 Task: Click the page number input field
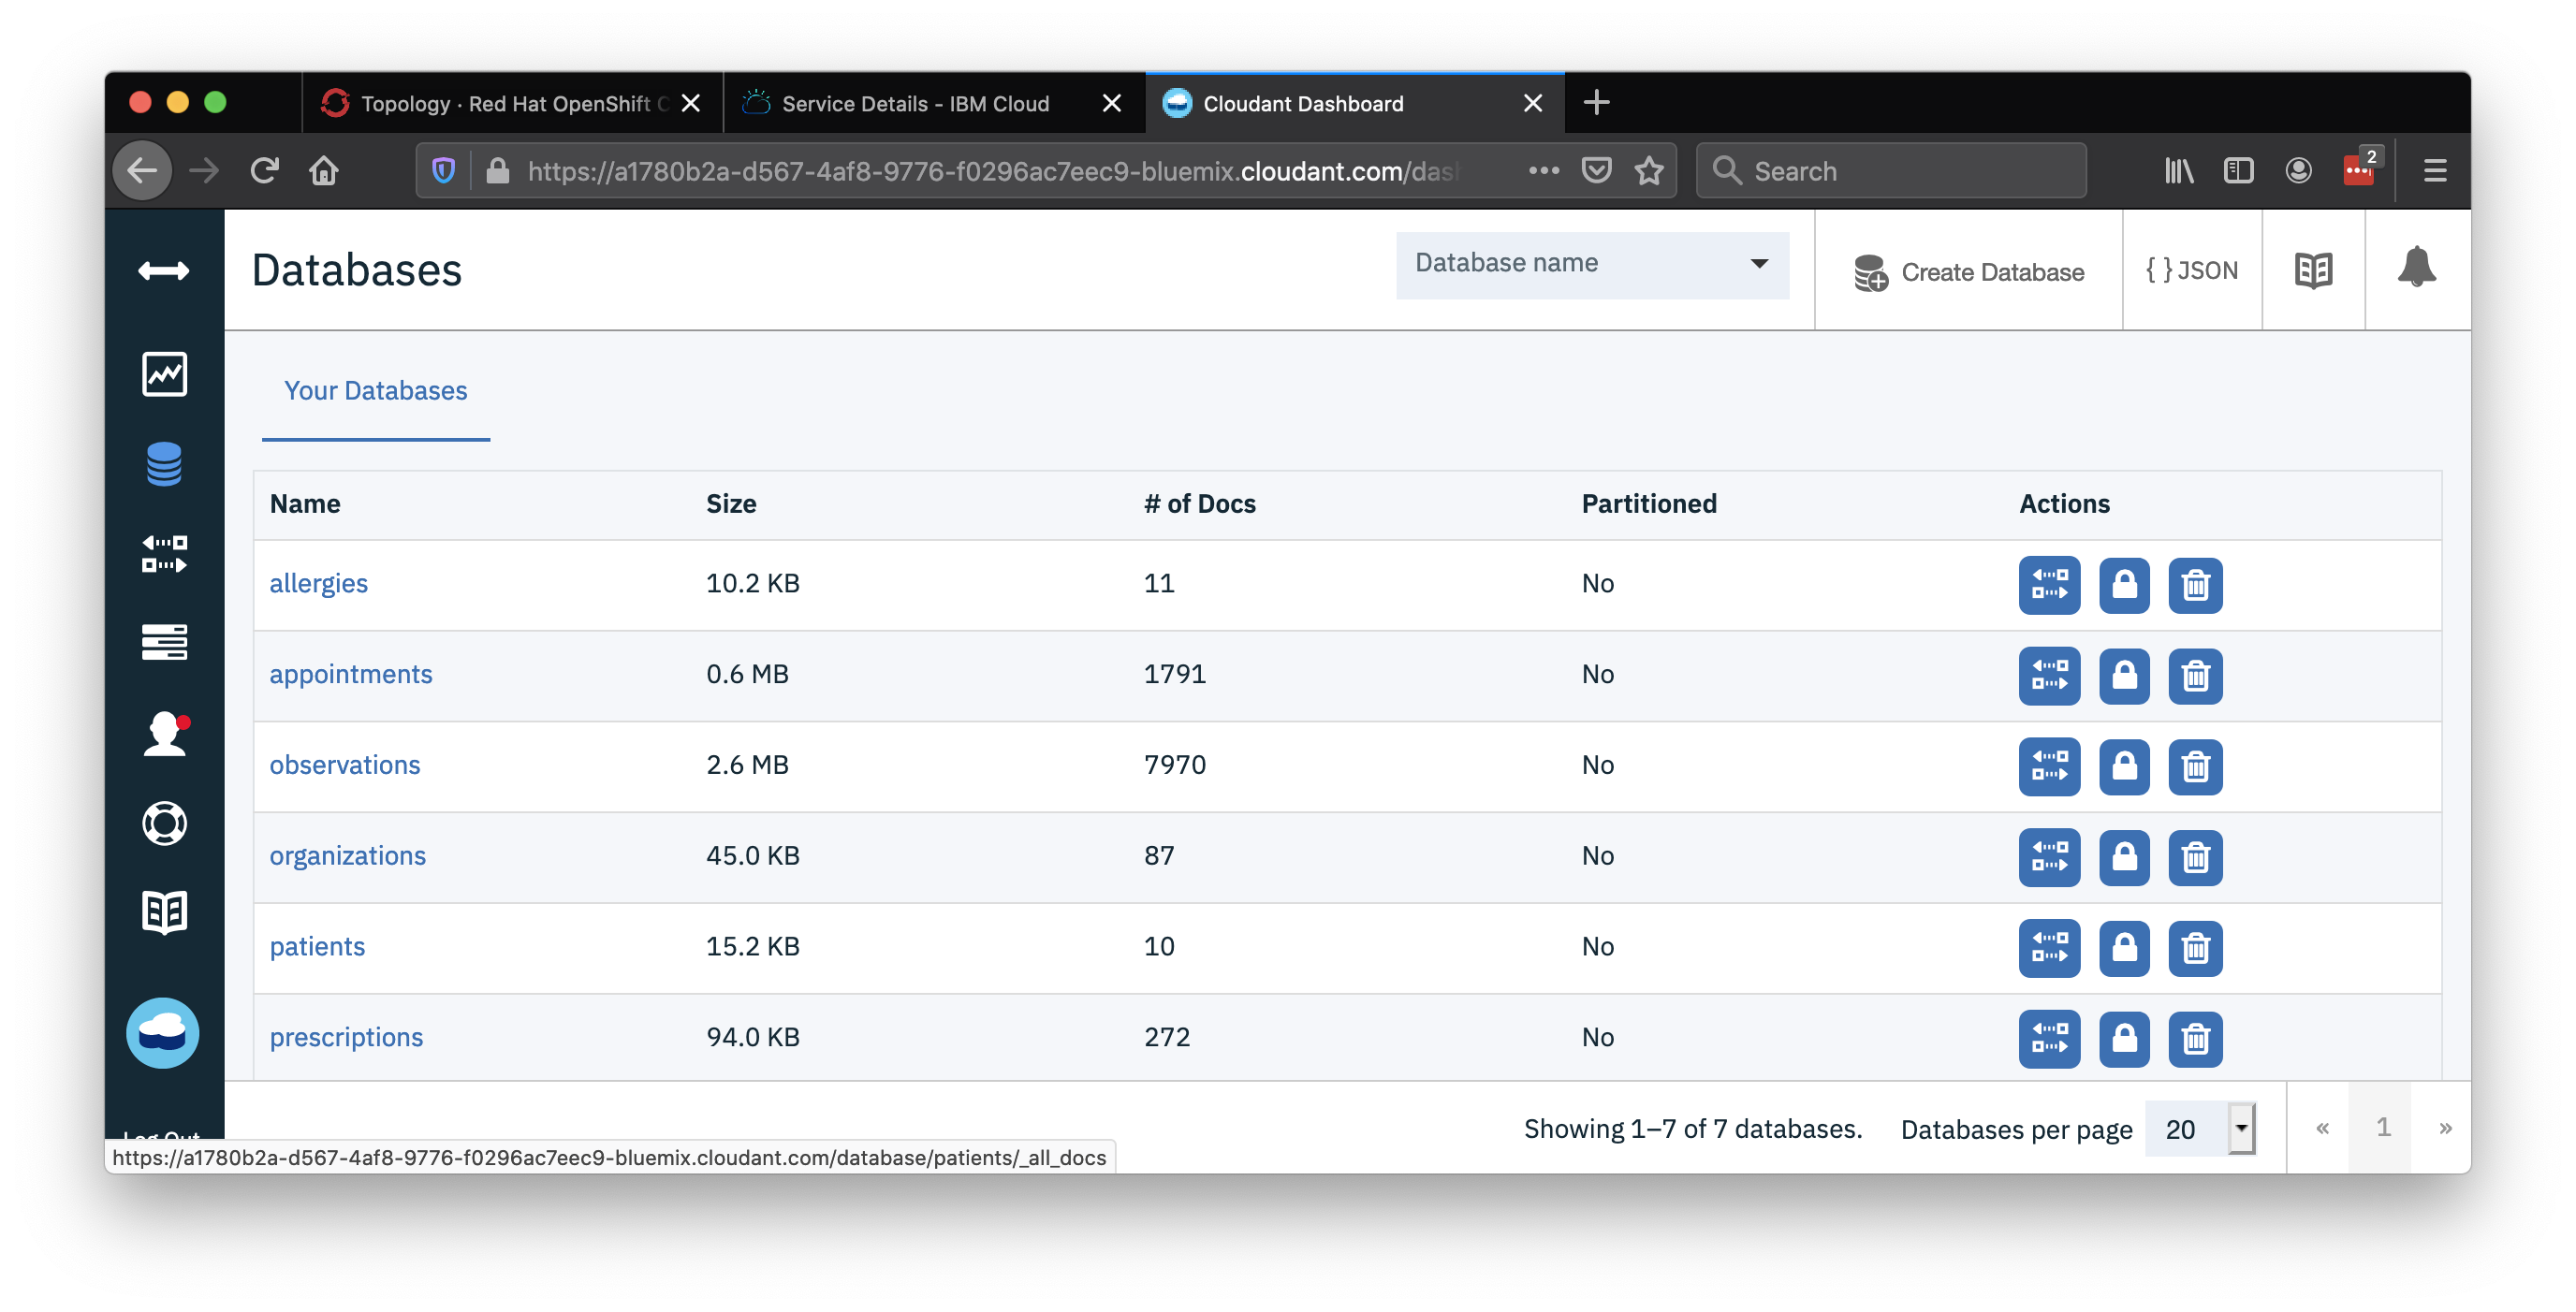click(2378, 1127)
